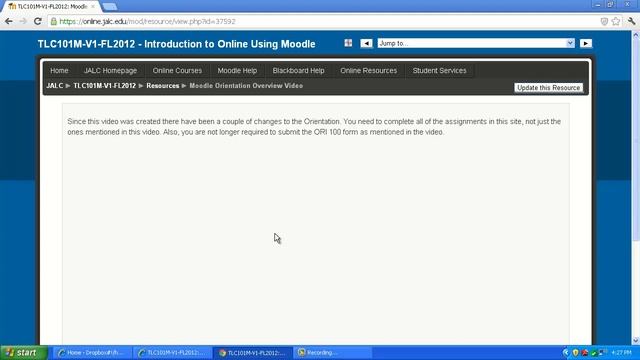Click the Update this Resource button
This screenshot has width=640, height=360.
pos(549,88)
